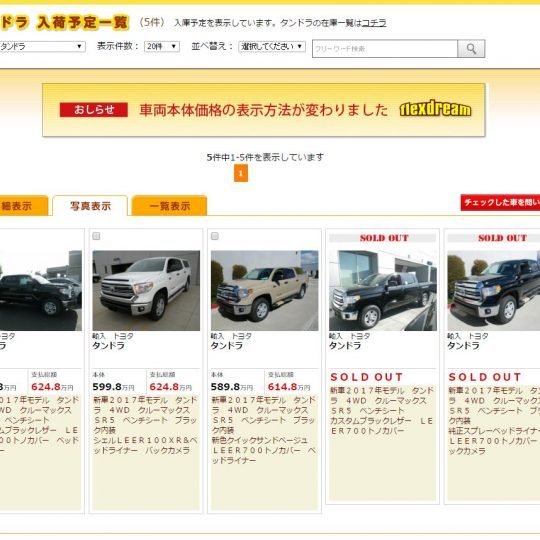Screen dimensions: 540x540
Task: Click the red チェックした車を問い合わせ button
Action: pos(500,202)
